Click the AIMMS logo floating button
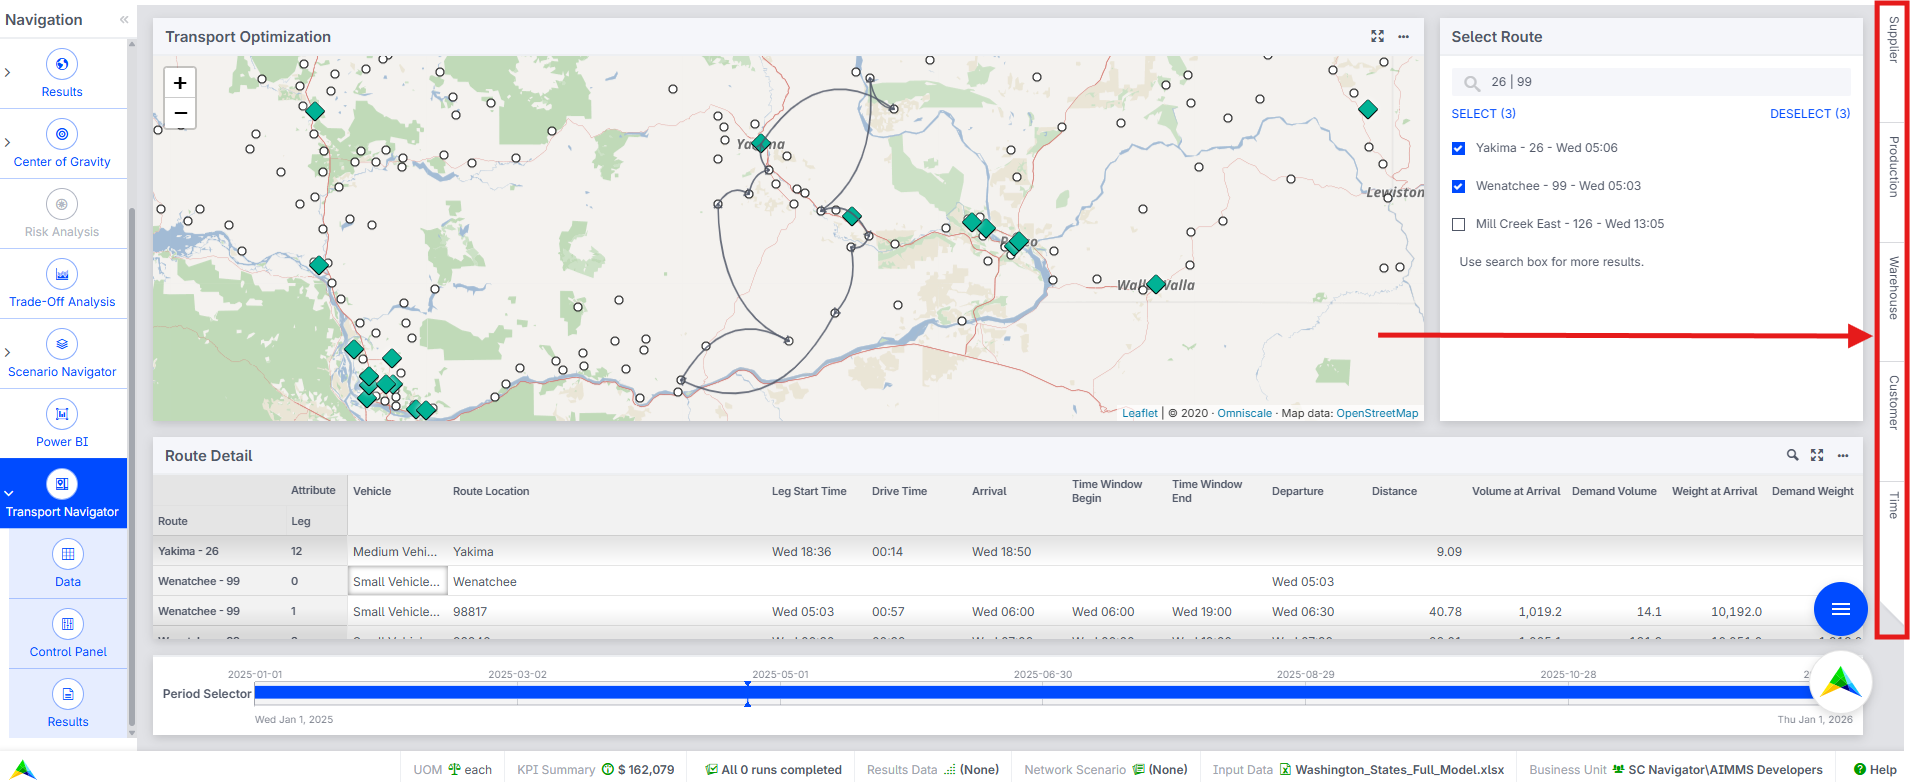Screen dimensions: 1910x782 (x=1841, y=683)
